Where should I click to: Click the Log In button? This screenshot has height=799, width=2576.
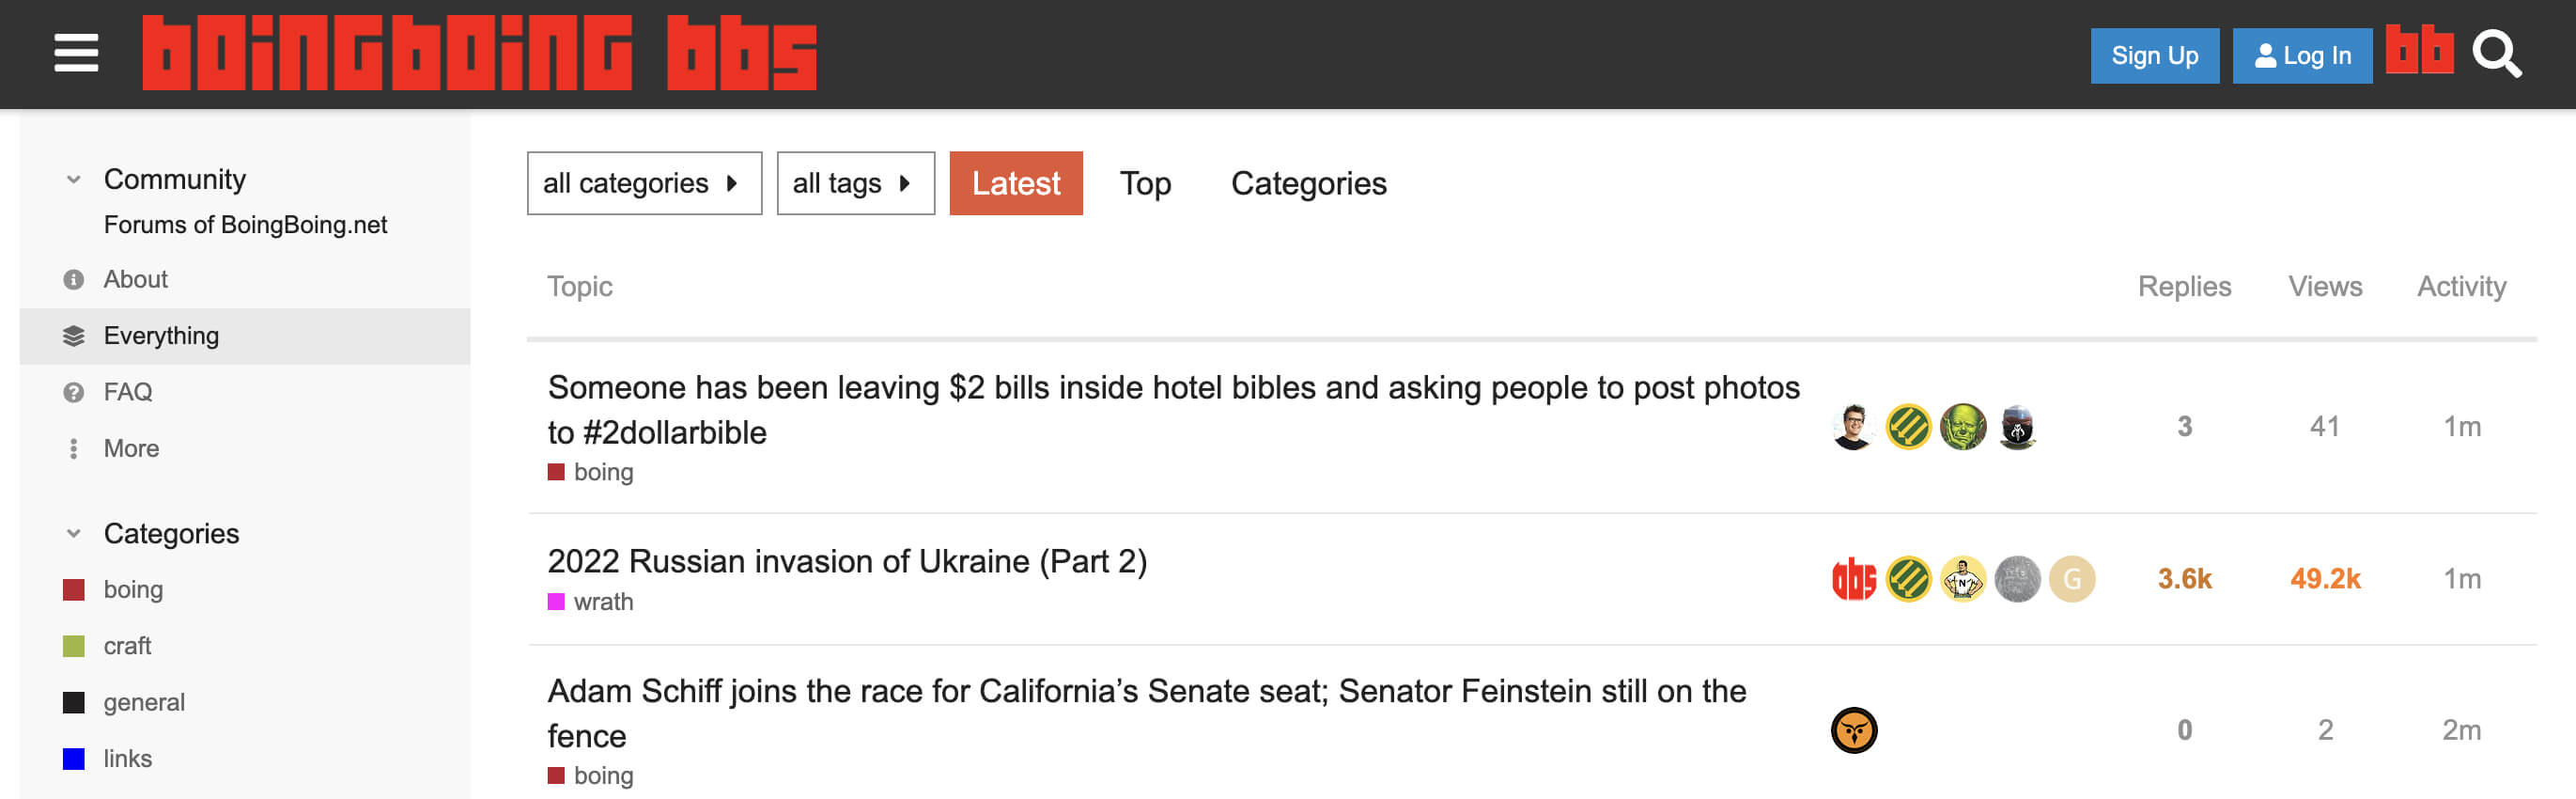click(x=2301, y=56)
